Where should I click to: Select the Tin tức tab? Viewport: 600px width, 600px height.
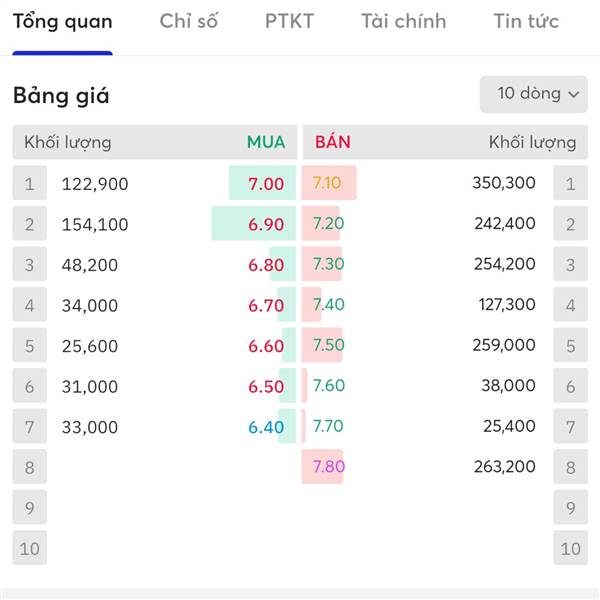pyautogui.click(x=526, y=21)
